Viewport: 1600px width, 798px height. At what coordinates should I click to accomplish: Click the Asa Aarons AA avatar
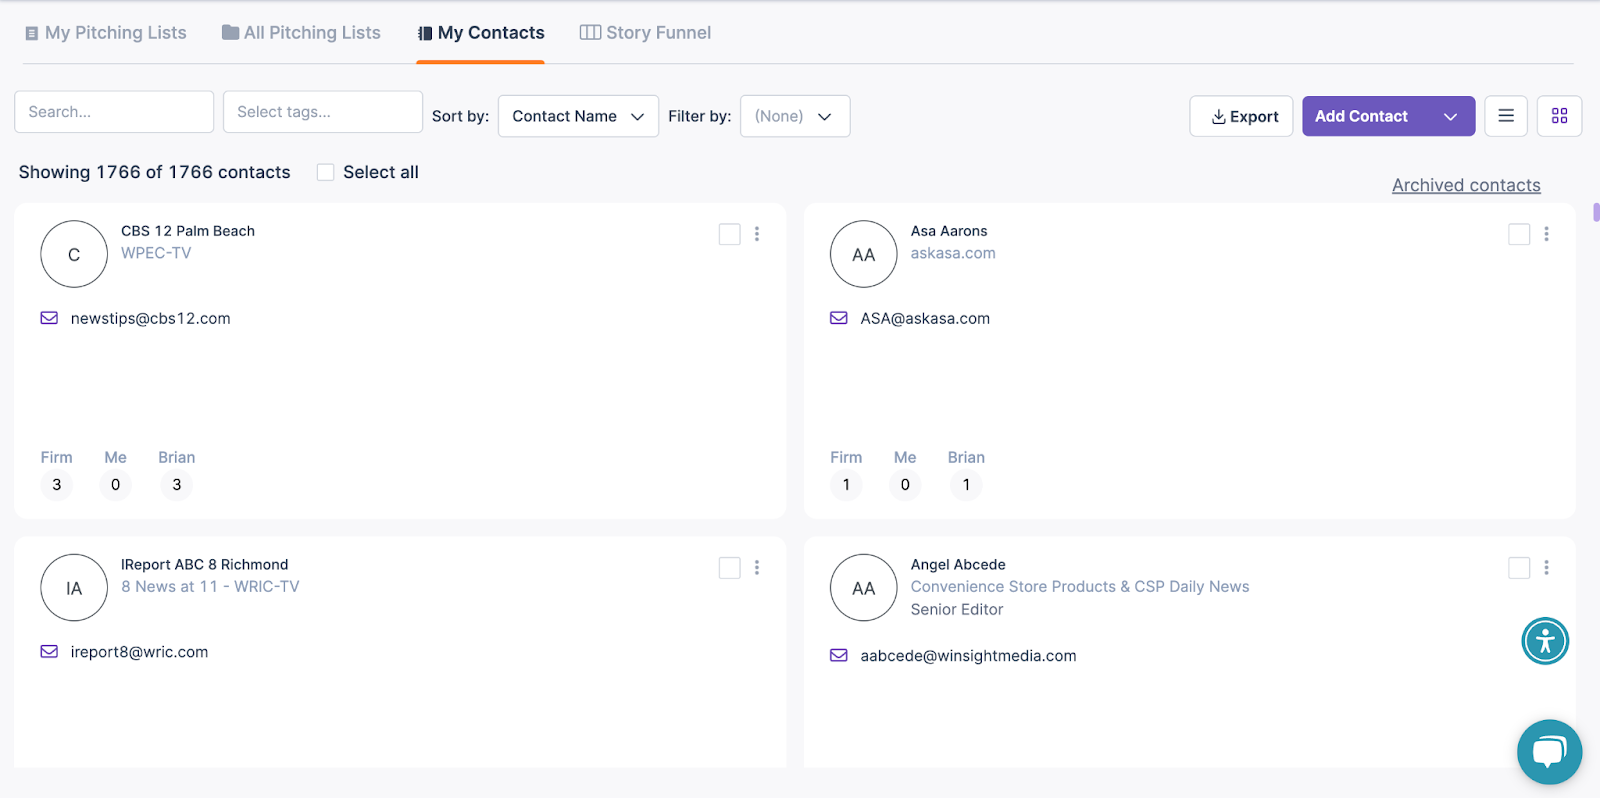pos(864,254)
